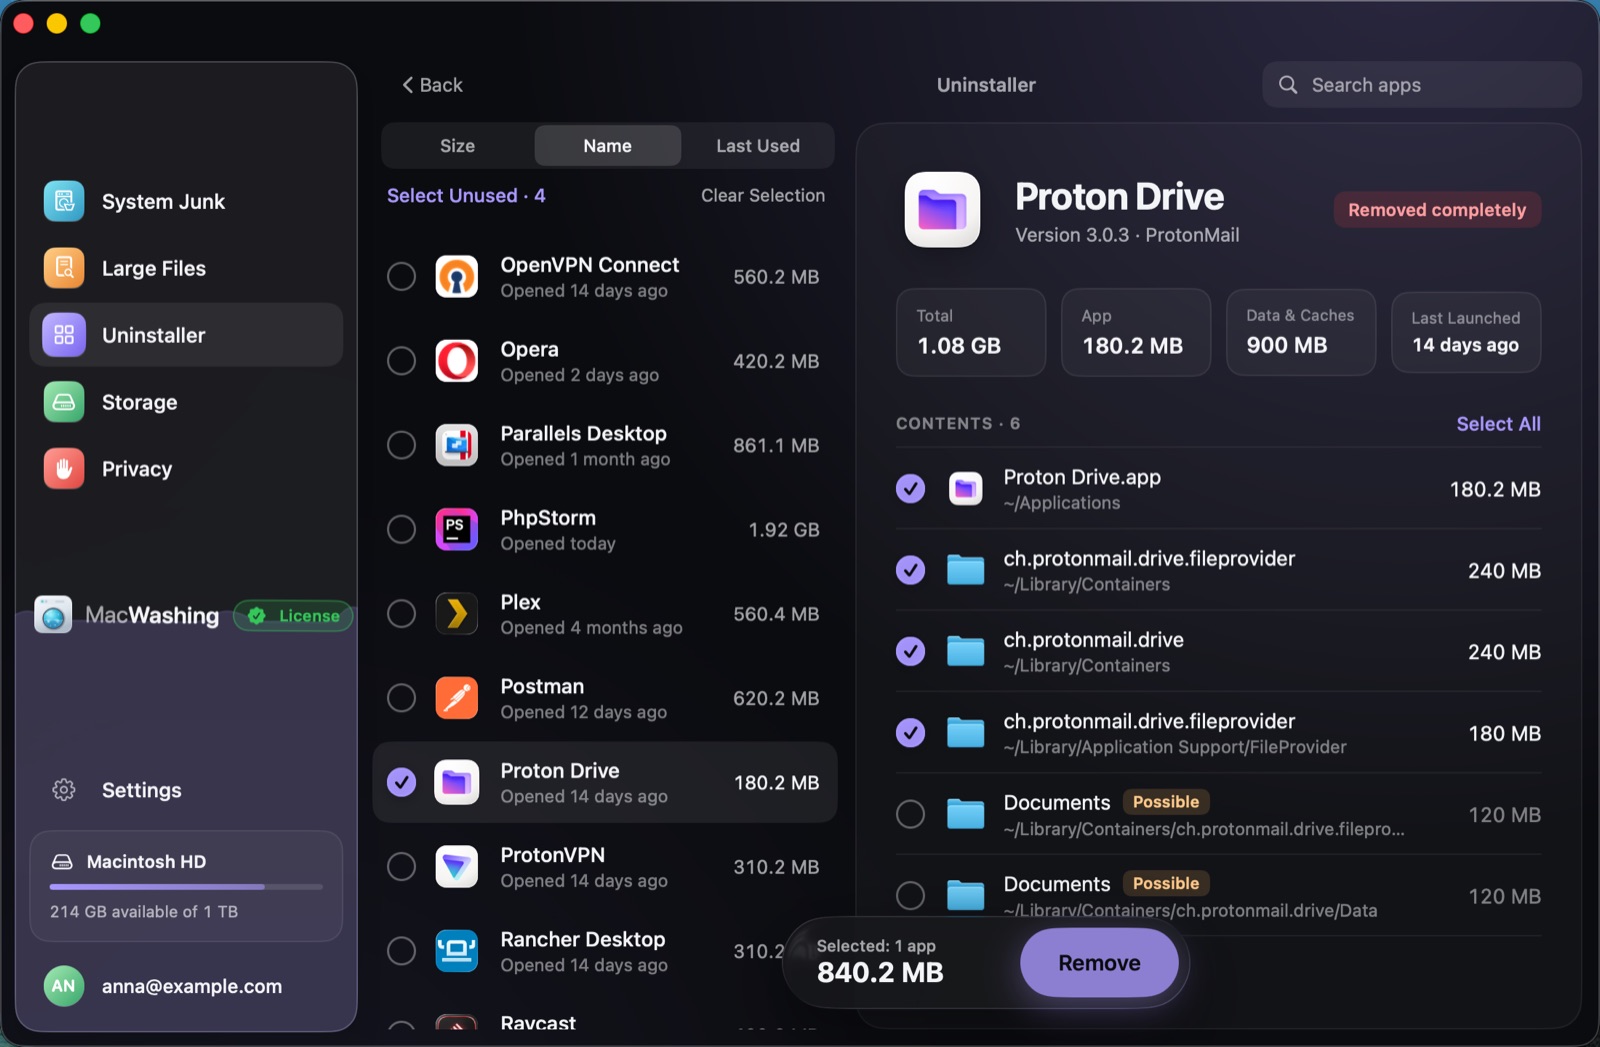This screenshot has height=1047, width=1600.
Task: Click the Postman app icon
Action: pyautogui.click(x=457, y=698)
